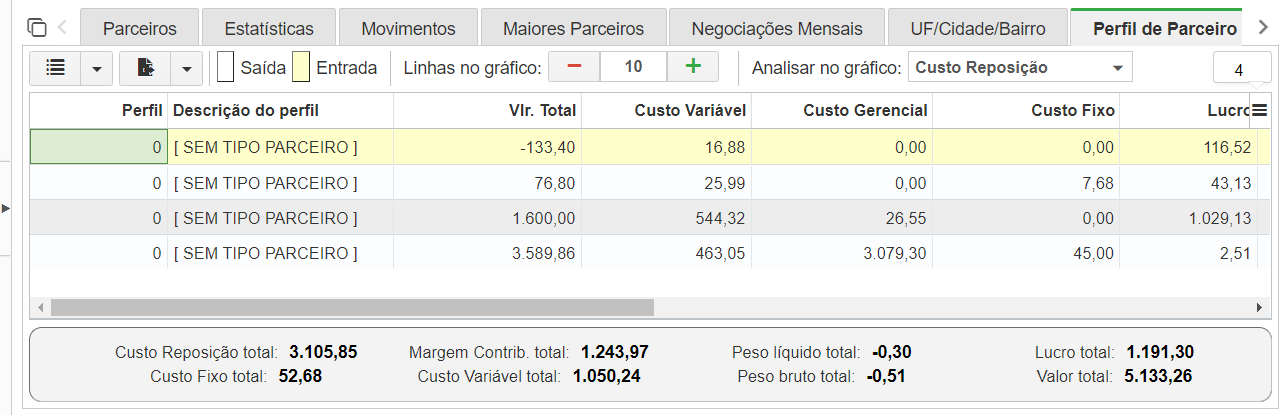Expand the export options dropdown arrow
This screenshot has height=415, width=1284.
[187, 68]
